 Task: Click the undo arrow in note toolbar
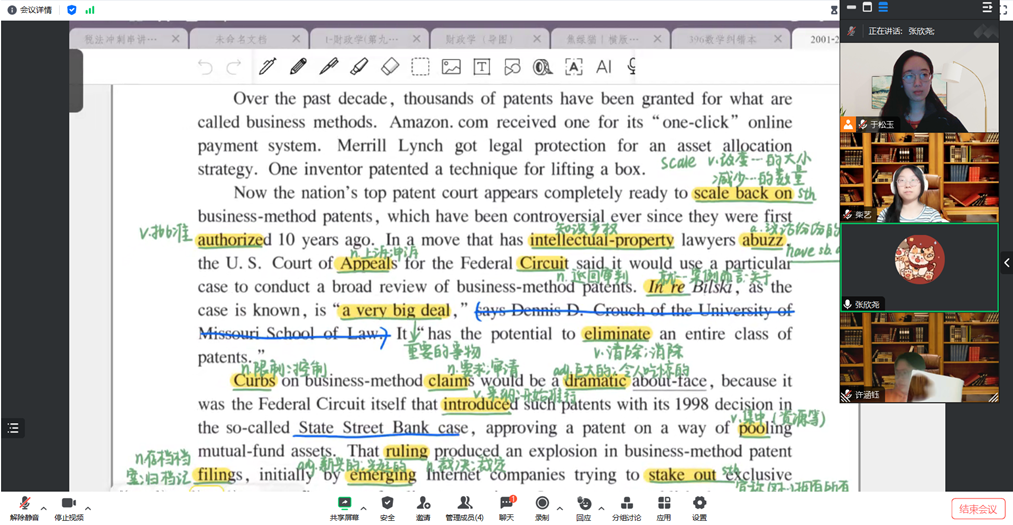pos(205,67)
